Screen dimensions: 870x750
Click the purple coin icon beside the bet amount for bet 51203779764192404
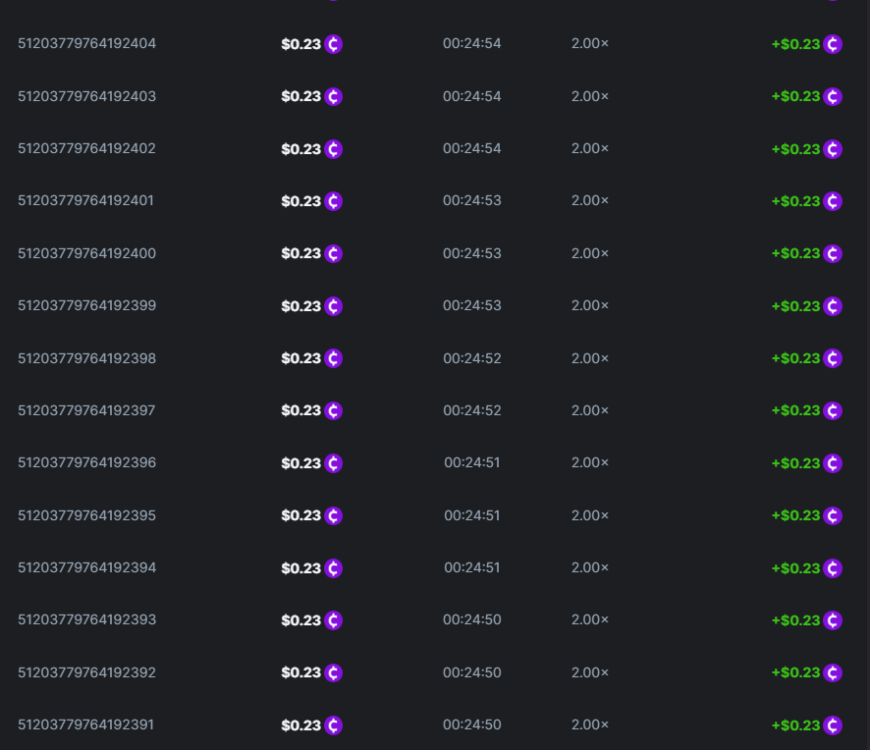point(333,44)
